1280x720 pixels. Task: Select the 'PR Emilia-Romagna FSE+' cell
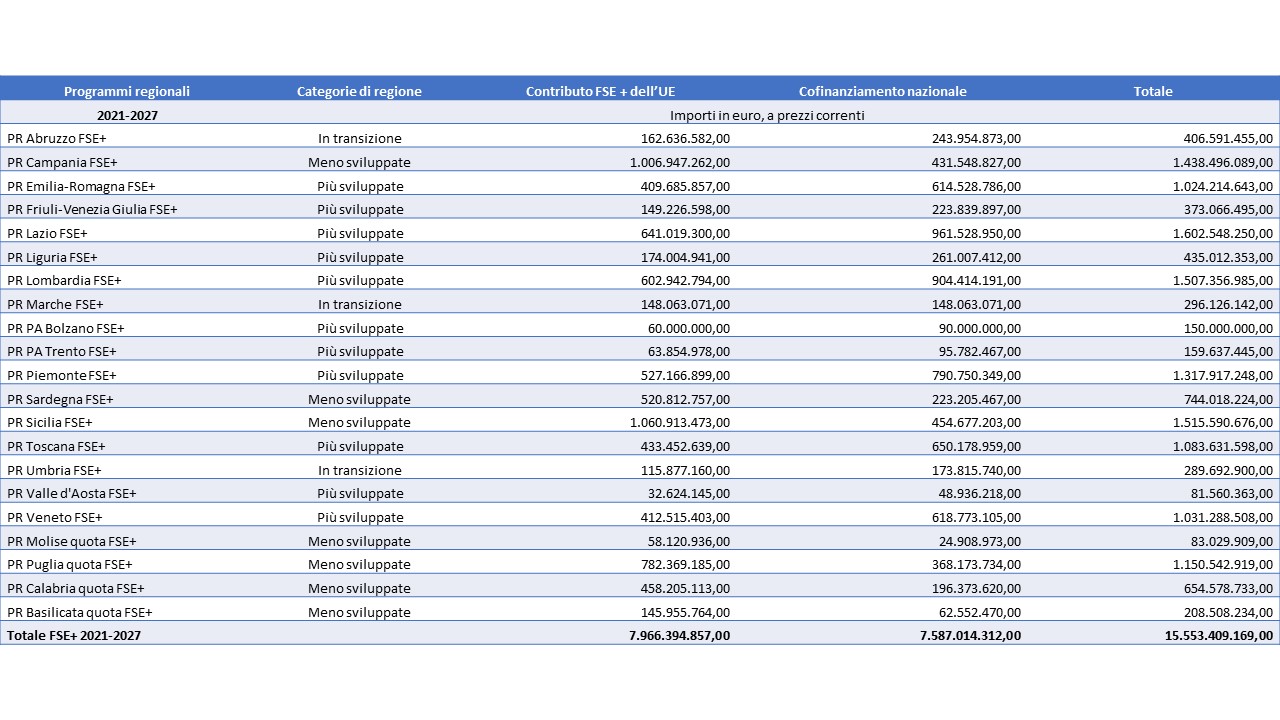tap(81, 186)
